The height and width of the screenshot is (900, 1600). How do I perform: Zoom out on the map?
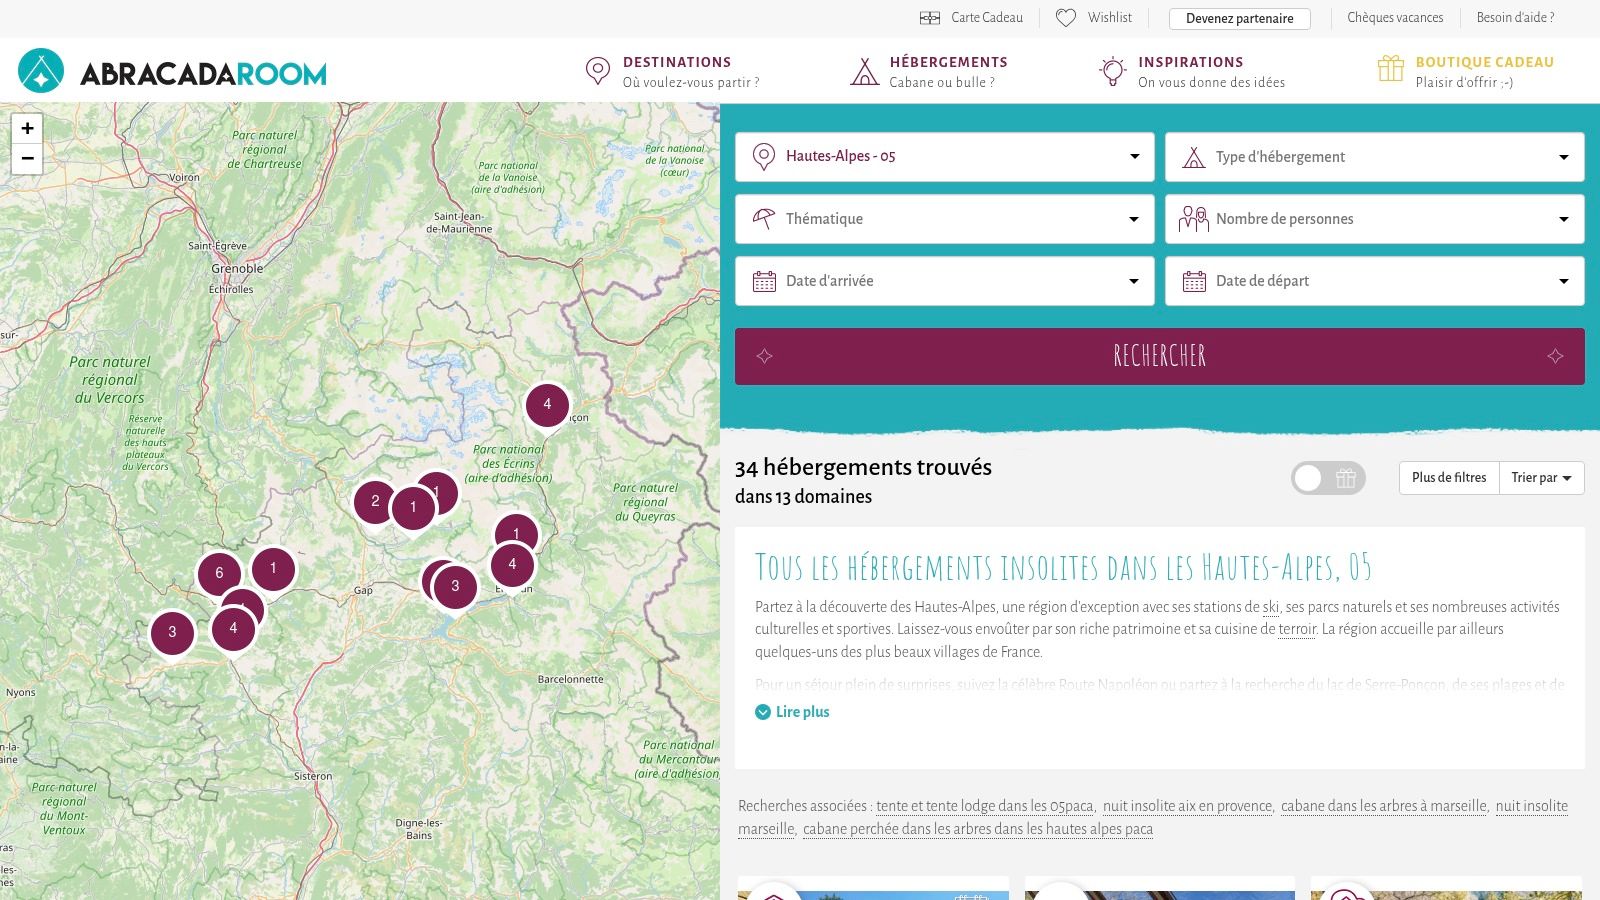(27, 158)
